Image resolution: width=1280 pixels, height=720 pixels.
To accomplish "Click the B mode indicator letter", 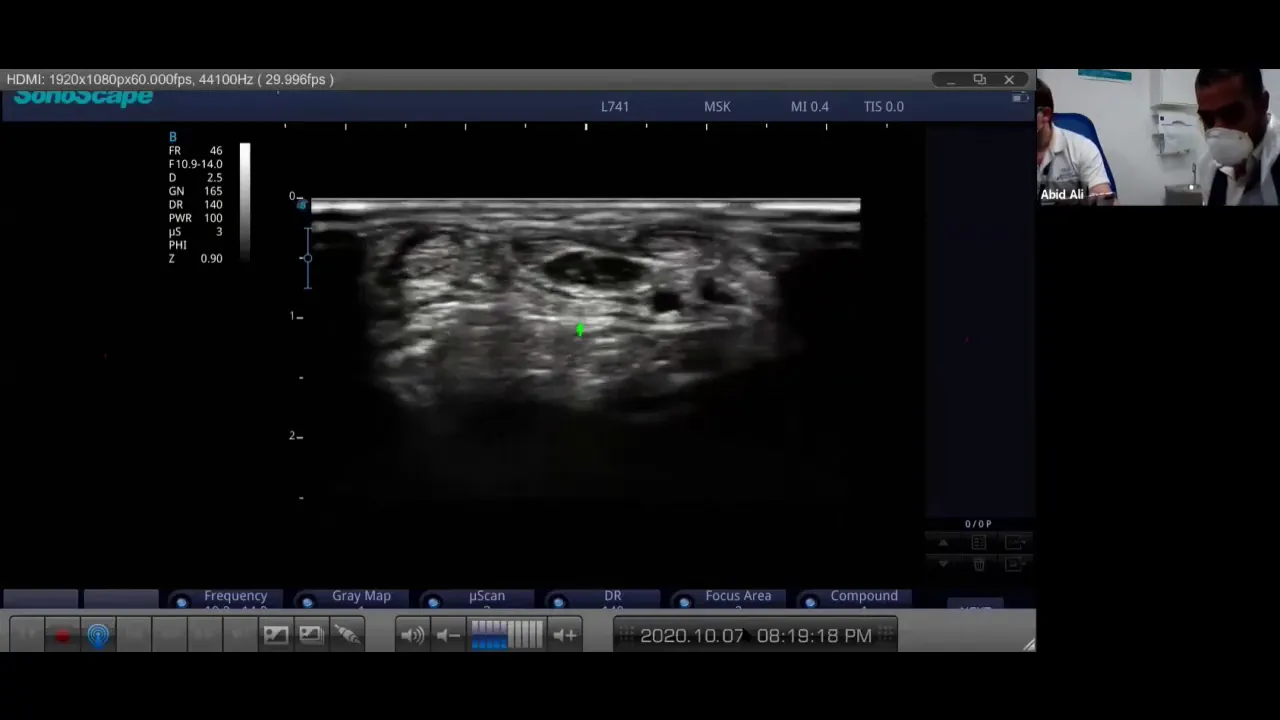I will tap(173, 137).
